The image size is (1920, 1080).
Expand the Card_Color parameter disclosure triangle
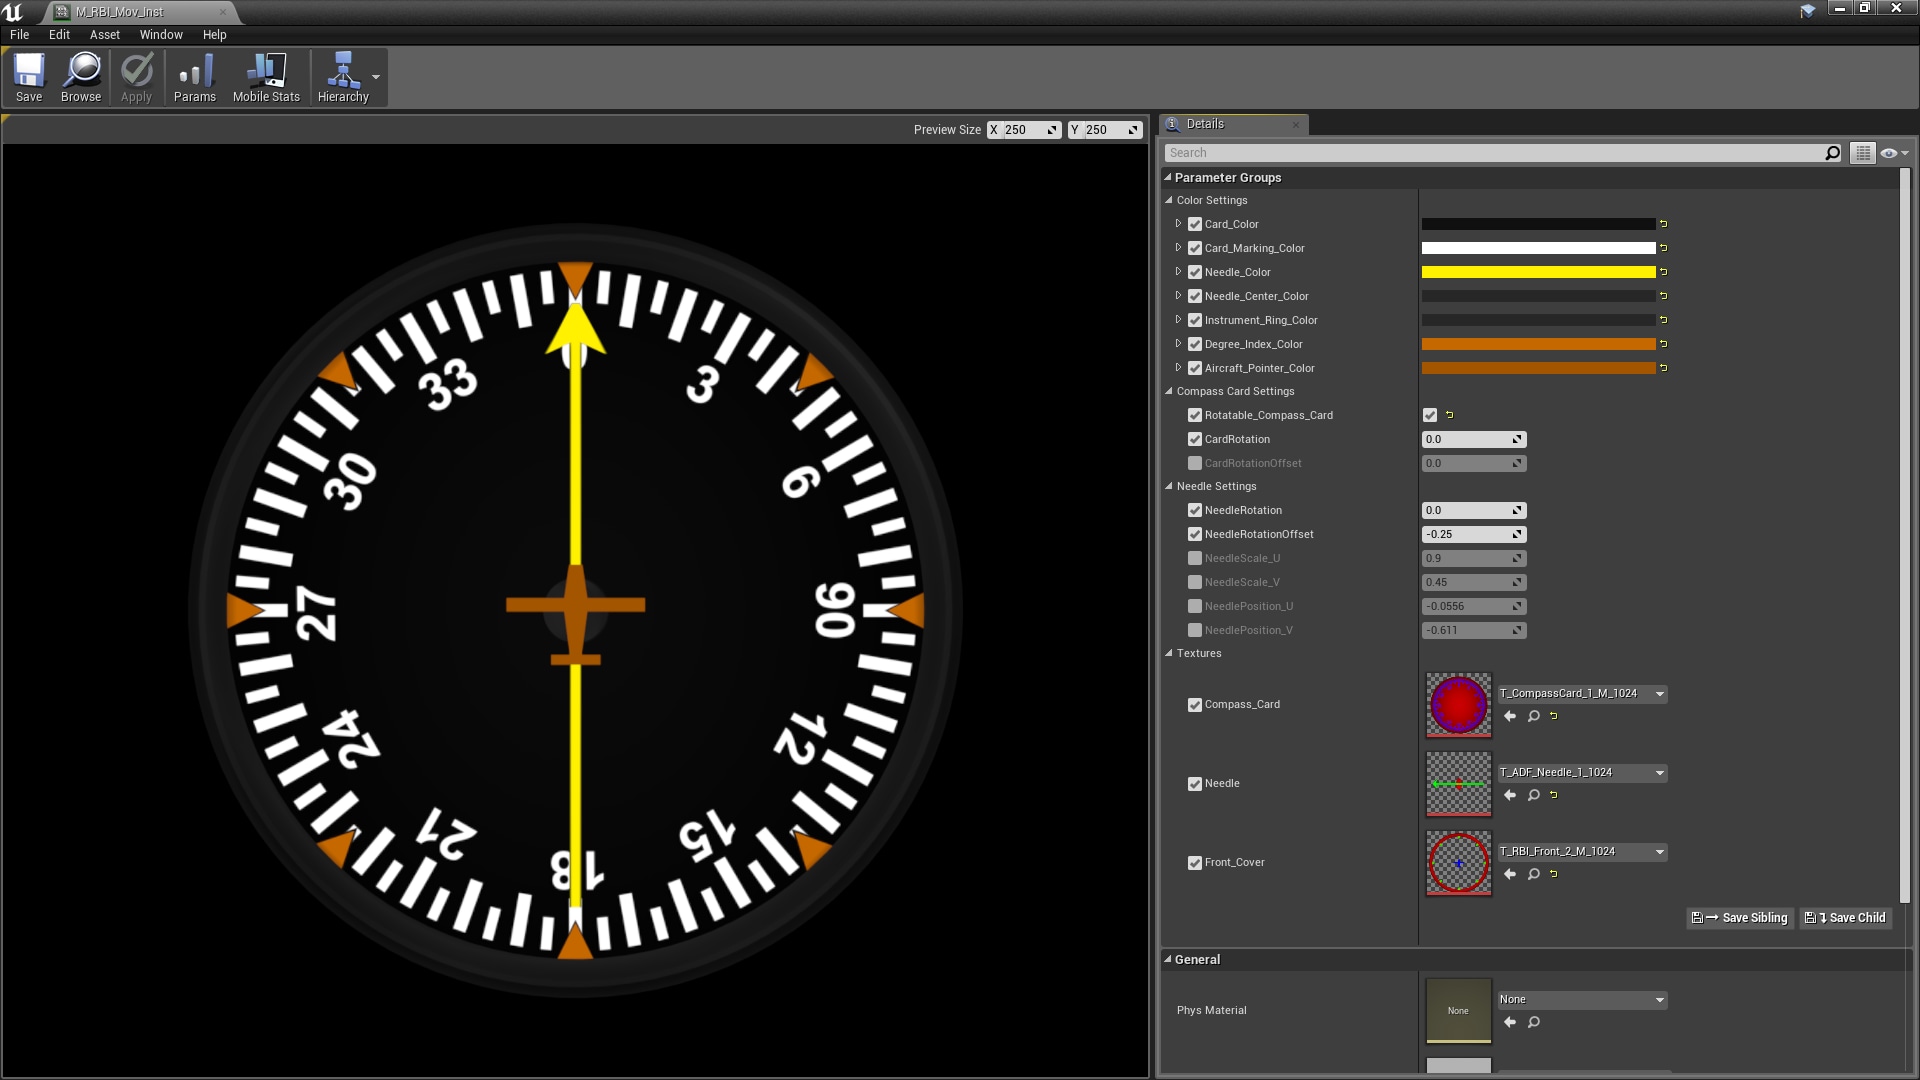(1179, 224)
